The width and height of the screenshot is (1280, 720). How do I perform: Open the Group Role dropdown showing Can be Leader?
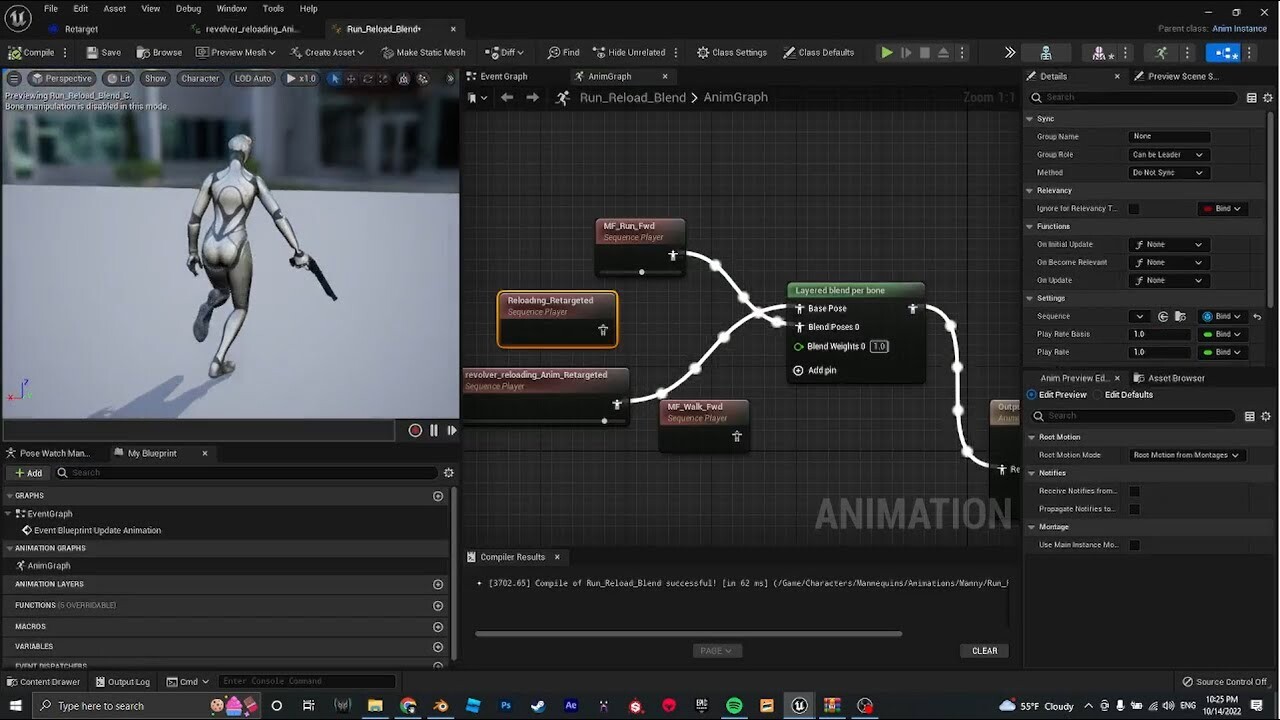pos(1167,154)
